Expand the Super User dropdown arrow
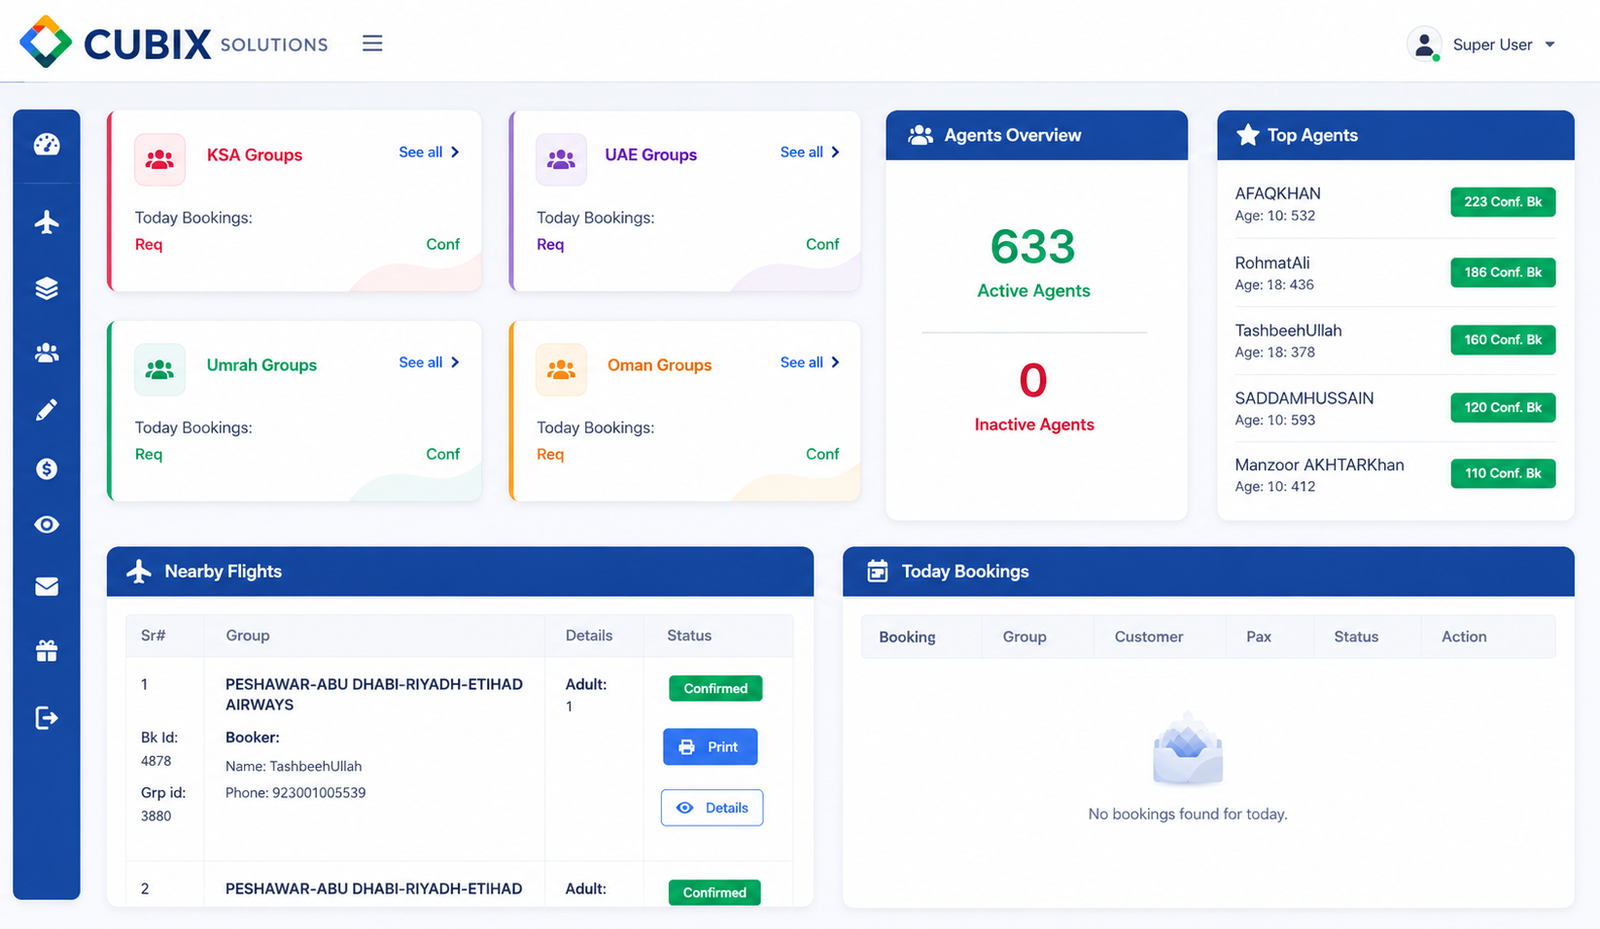The image size is (1600, 929). click(x=1550, y=44)
